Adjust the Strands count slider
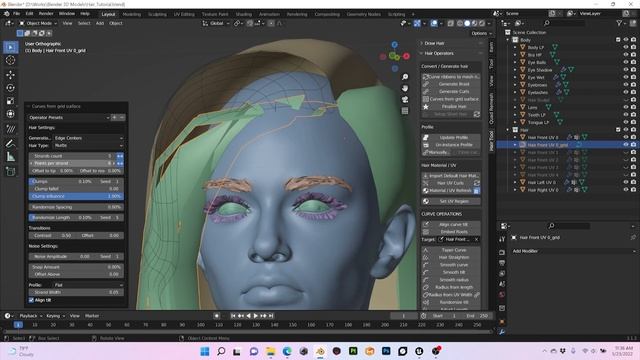The image size is (640, 360). pyautogui.click(x=72, y=156)
